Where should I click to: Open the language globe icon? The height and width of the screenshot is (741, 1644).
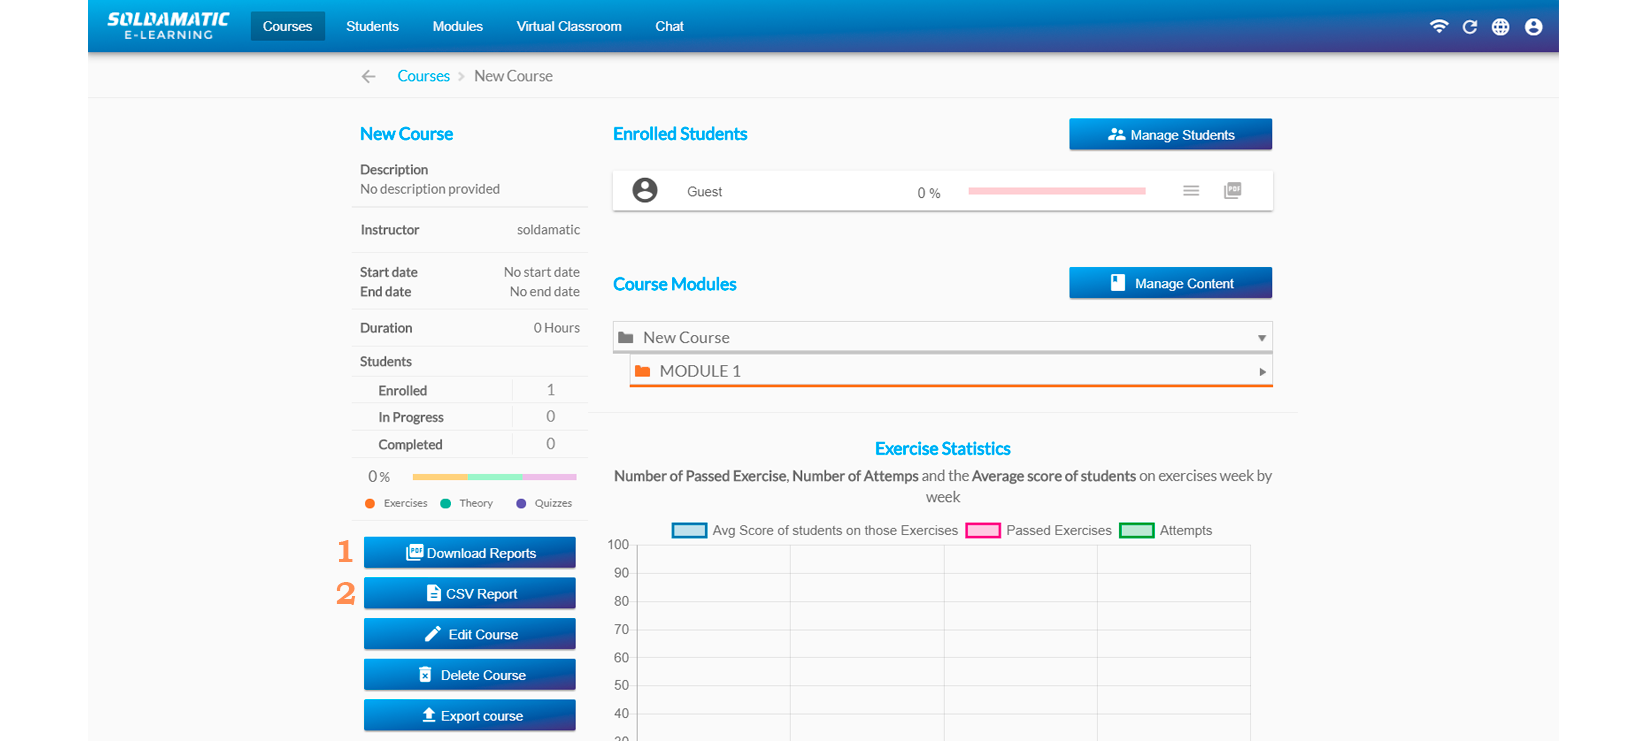[1500, 27]
